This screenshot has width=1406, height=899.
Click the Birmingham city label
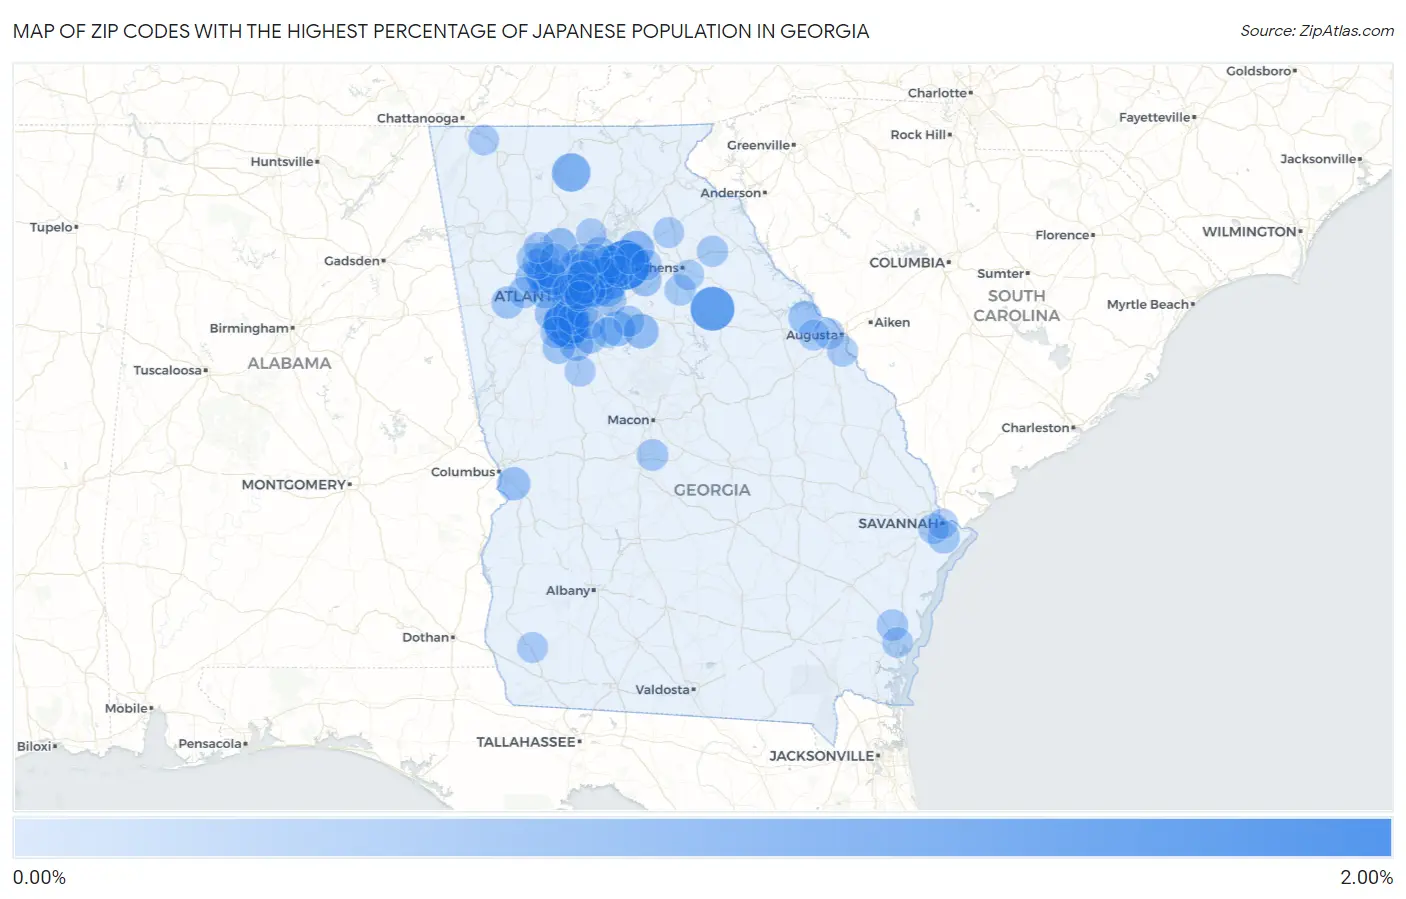[249, 329]
